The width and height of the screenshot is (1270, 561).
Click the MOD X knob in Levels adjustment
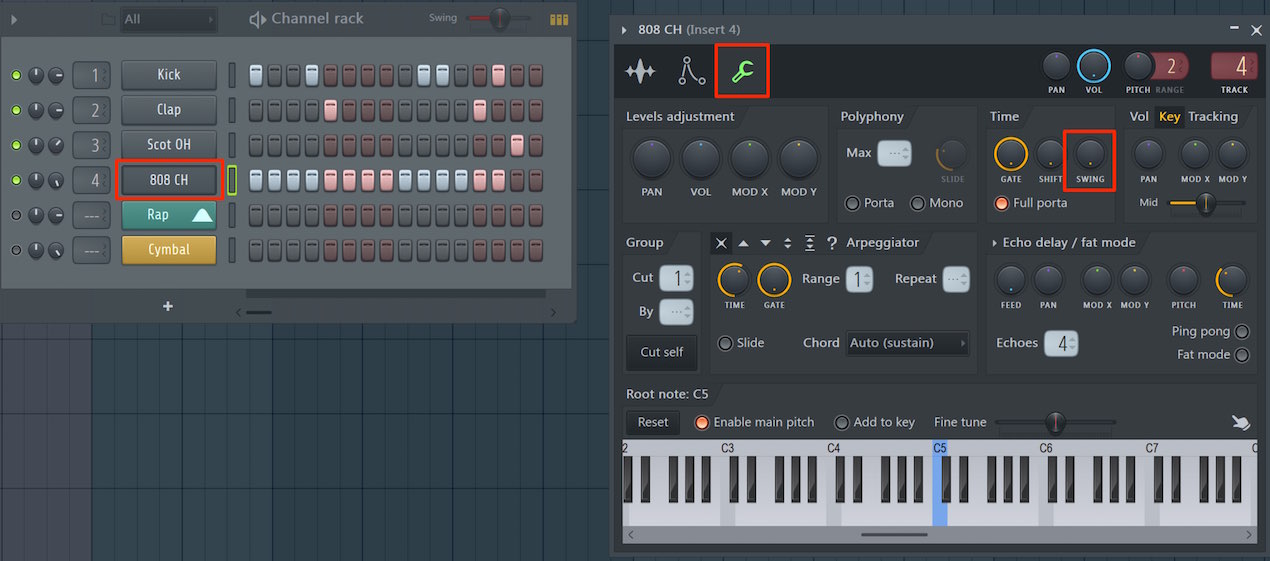(x=749, y=159)
